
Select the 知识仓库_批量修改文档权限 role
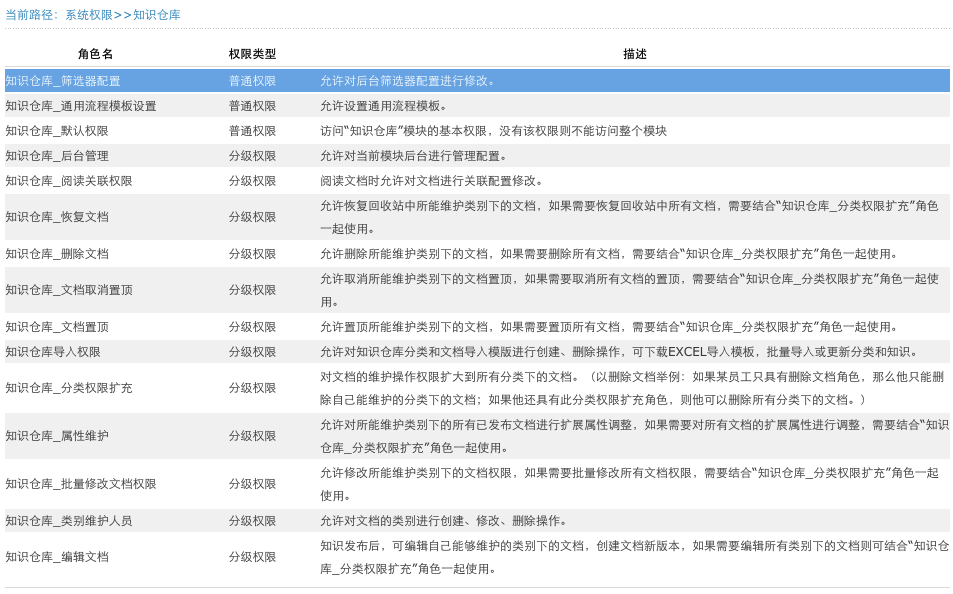point(81,484)
